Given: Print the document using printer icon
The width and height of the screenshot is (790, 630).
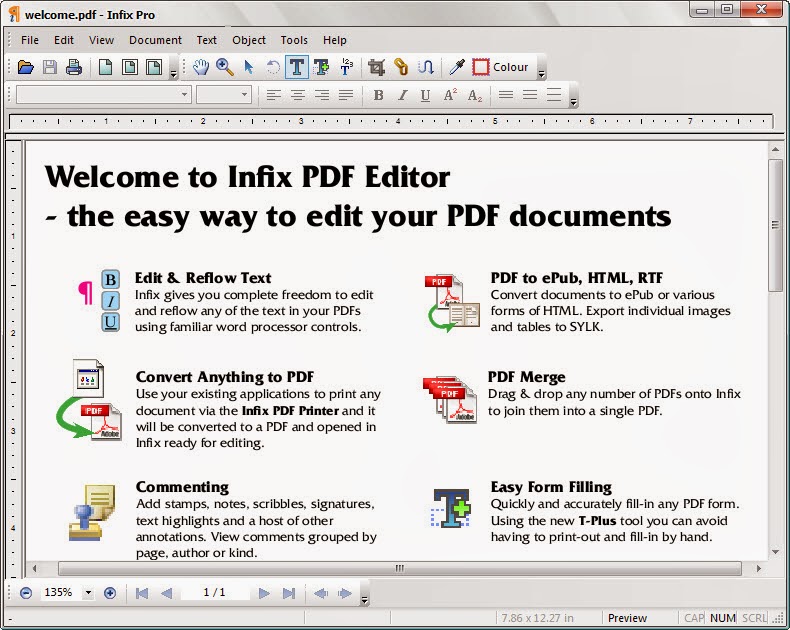Looking at the screenshot, I should [74, 67].
